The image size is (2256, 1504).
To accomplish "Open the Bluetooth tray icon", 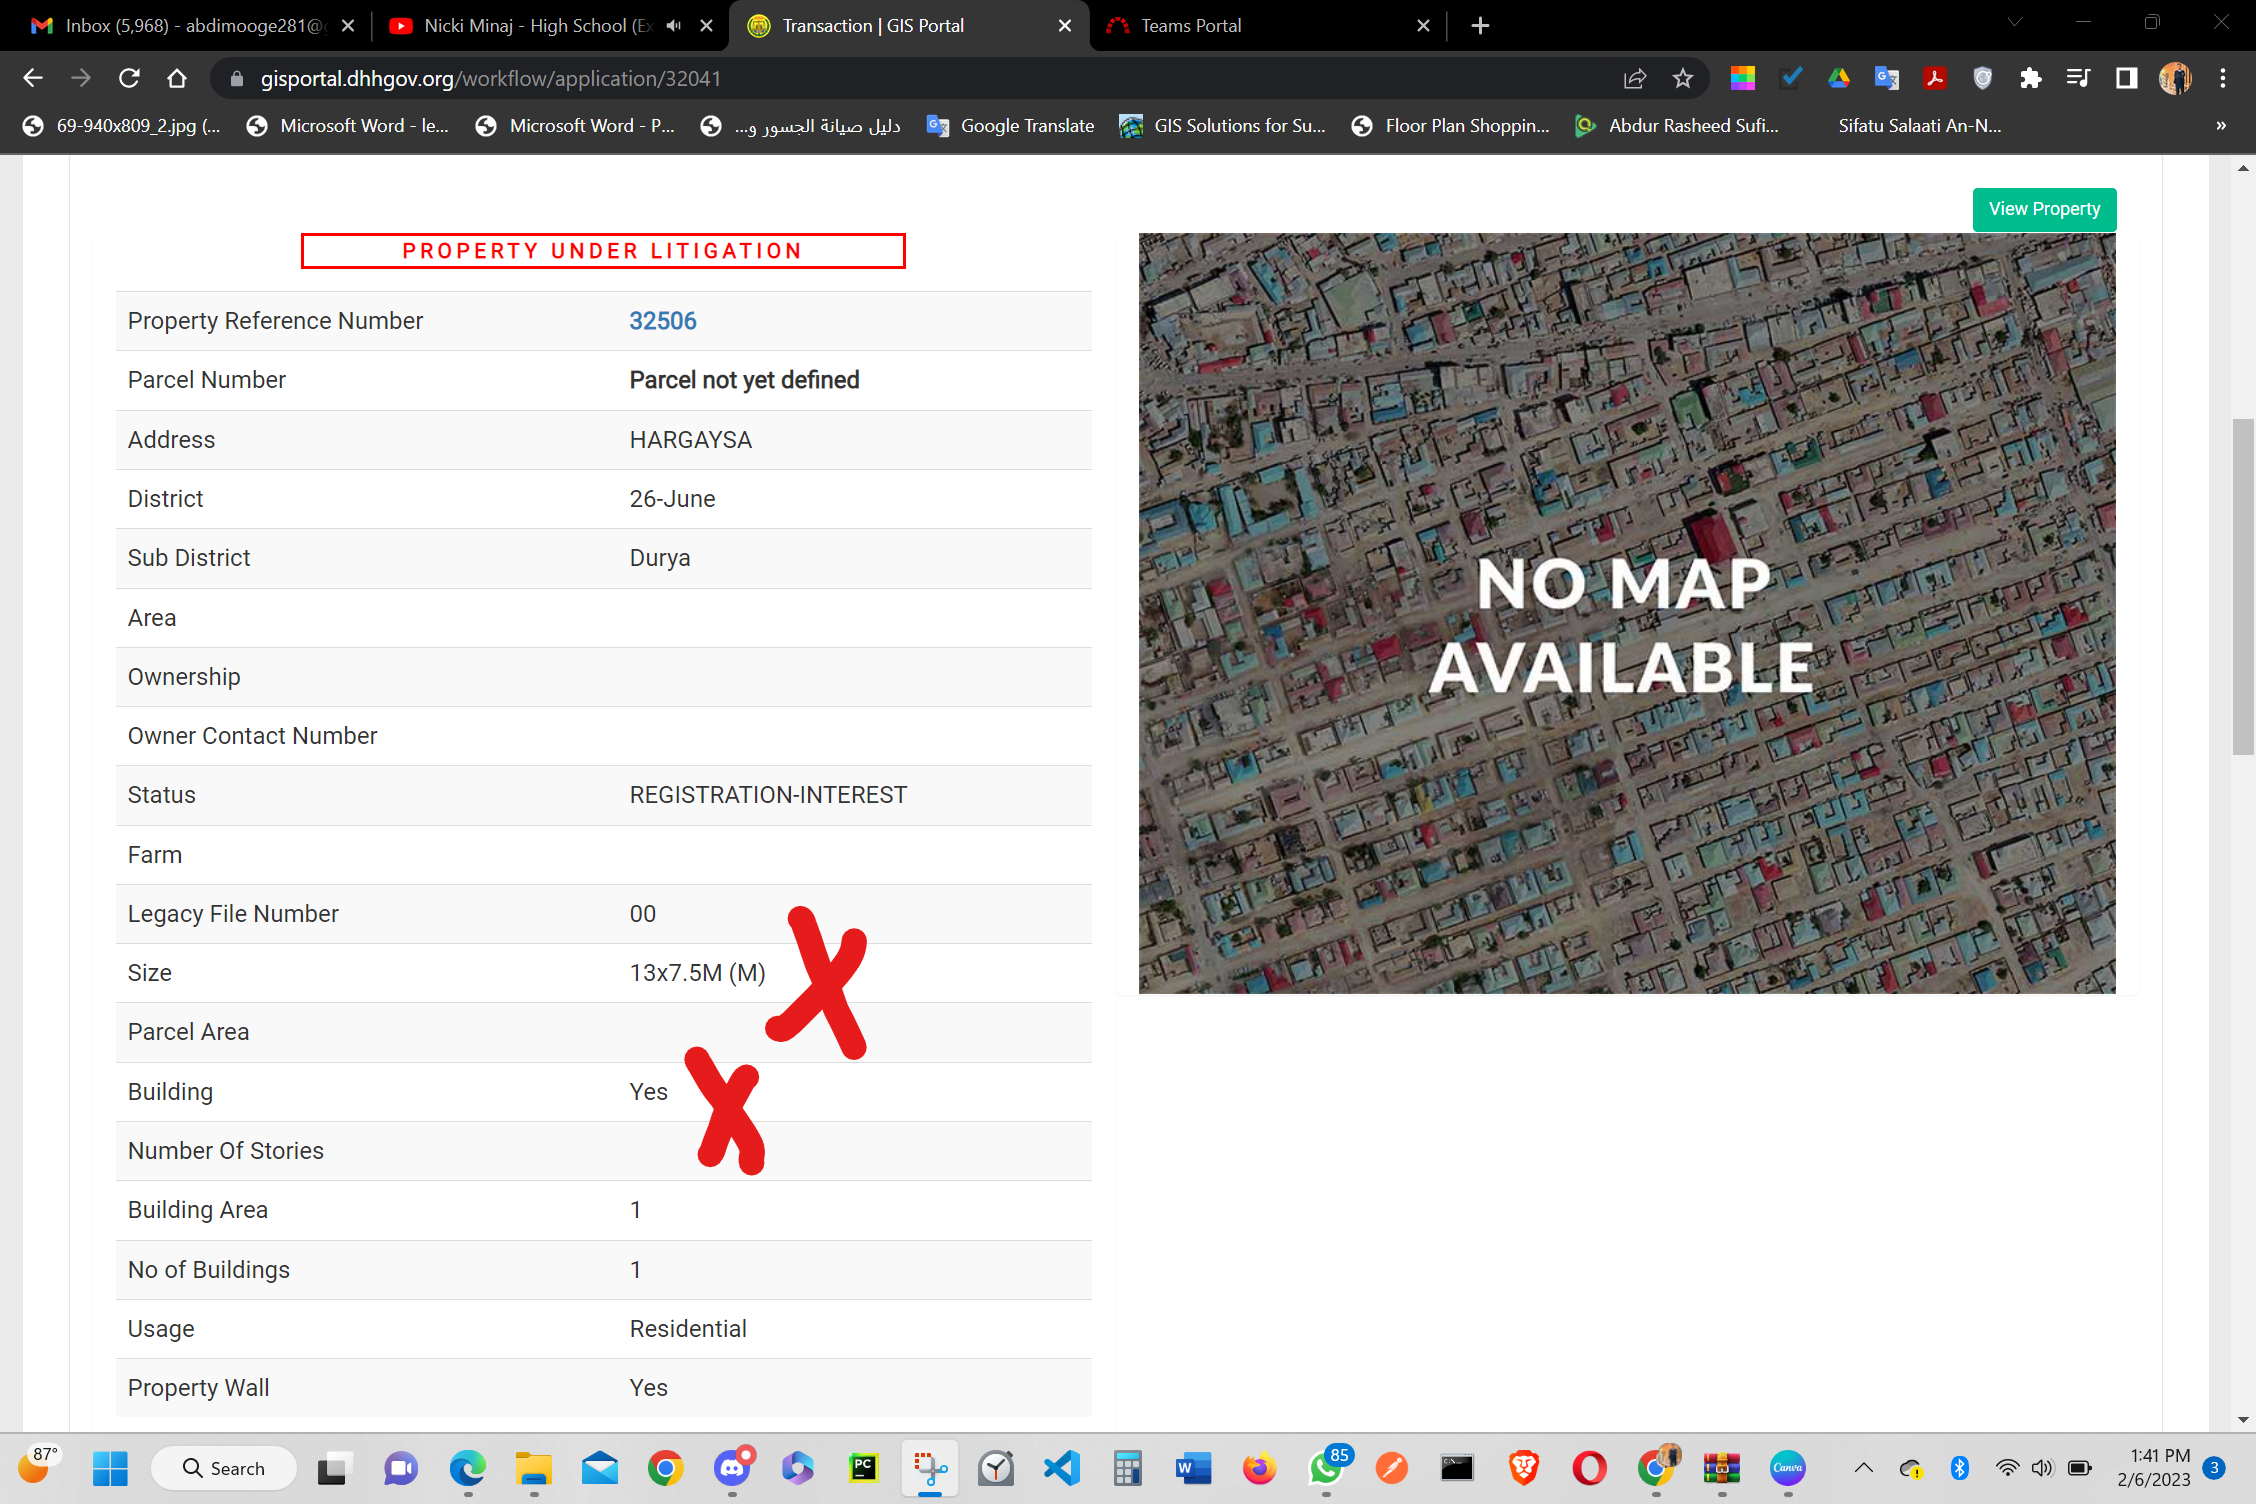I will tap(1959, 1468).
